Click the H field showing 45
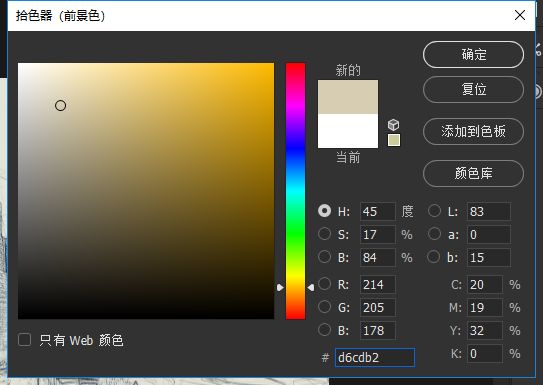The image size is (543, 385). [377, 212]
